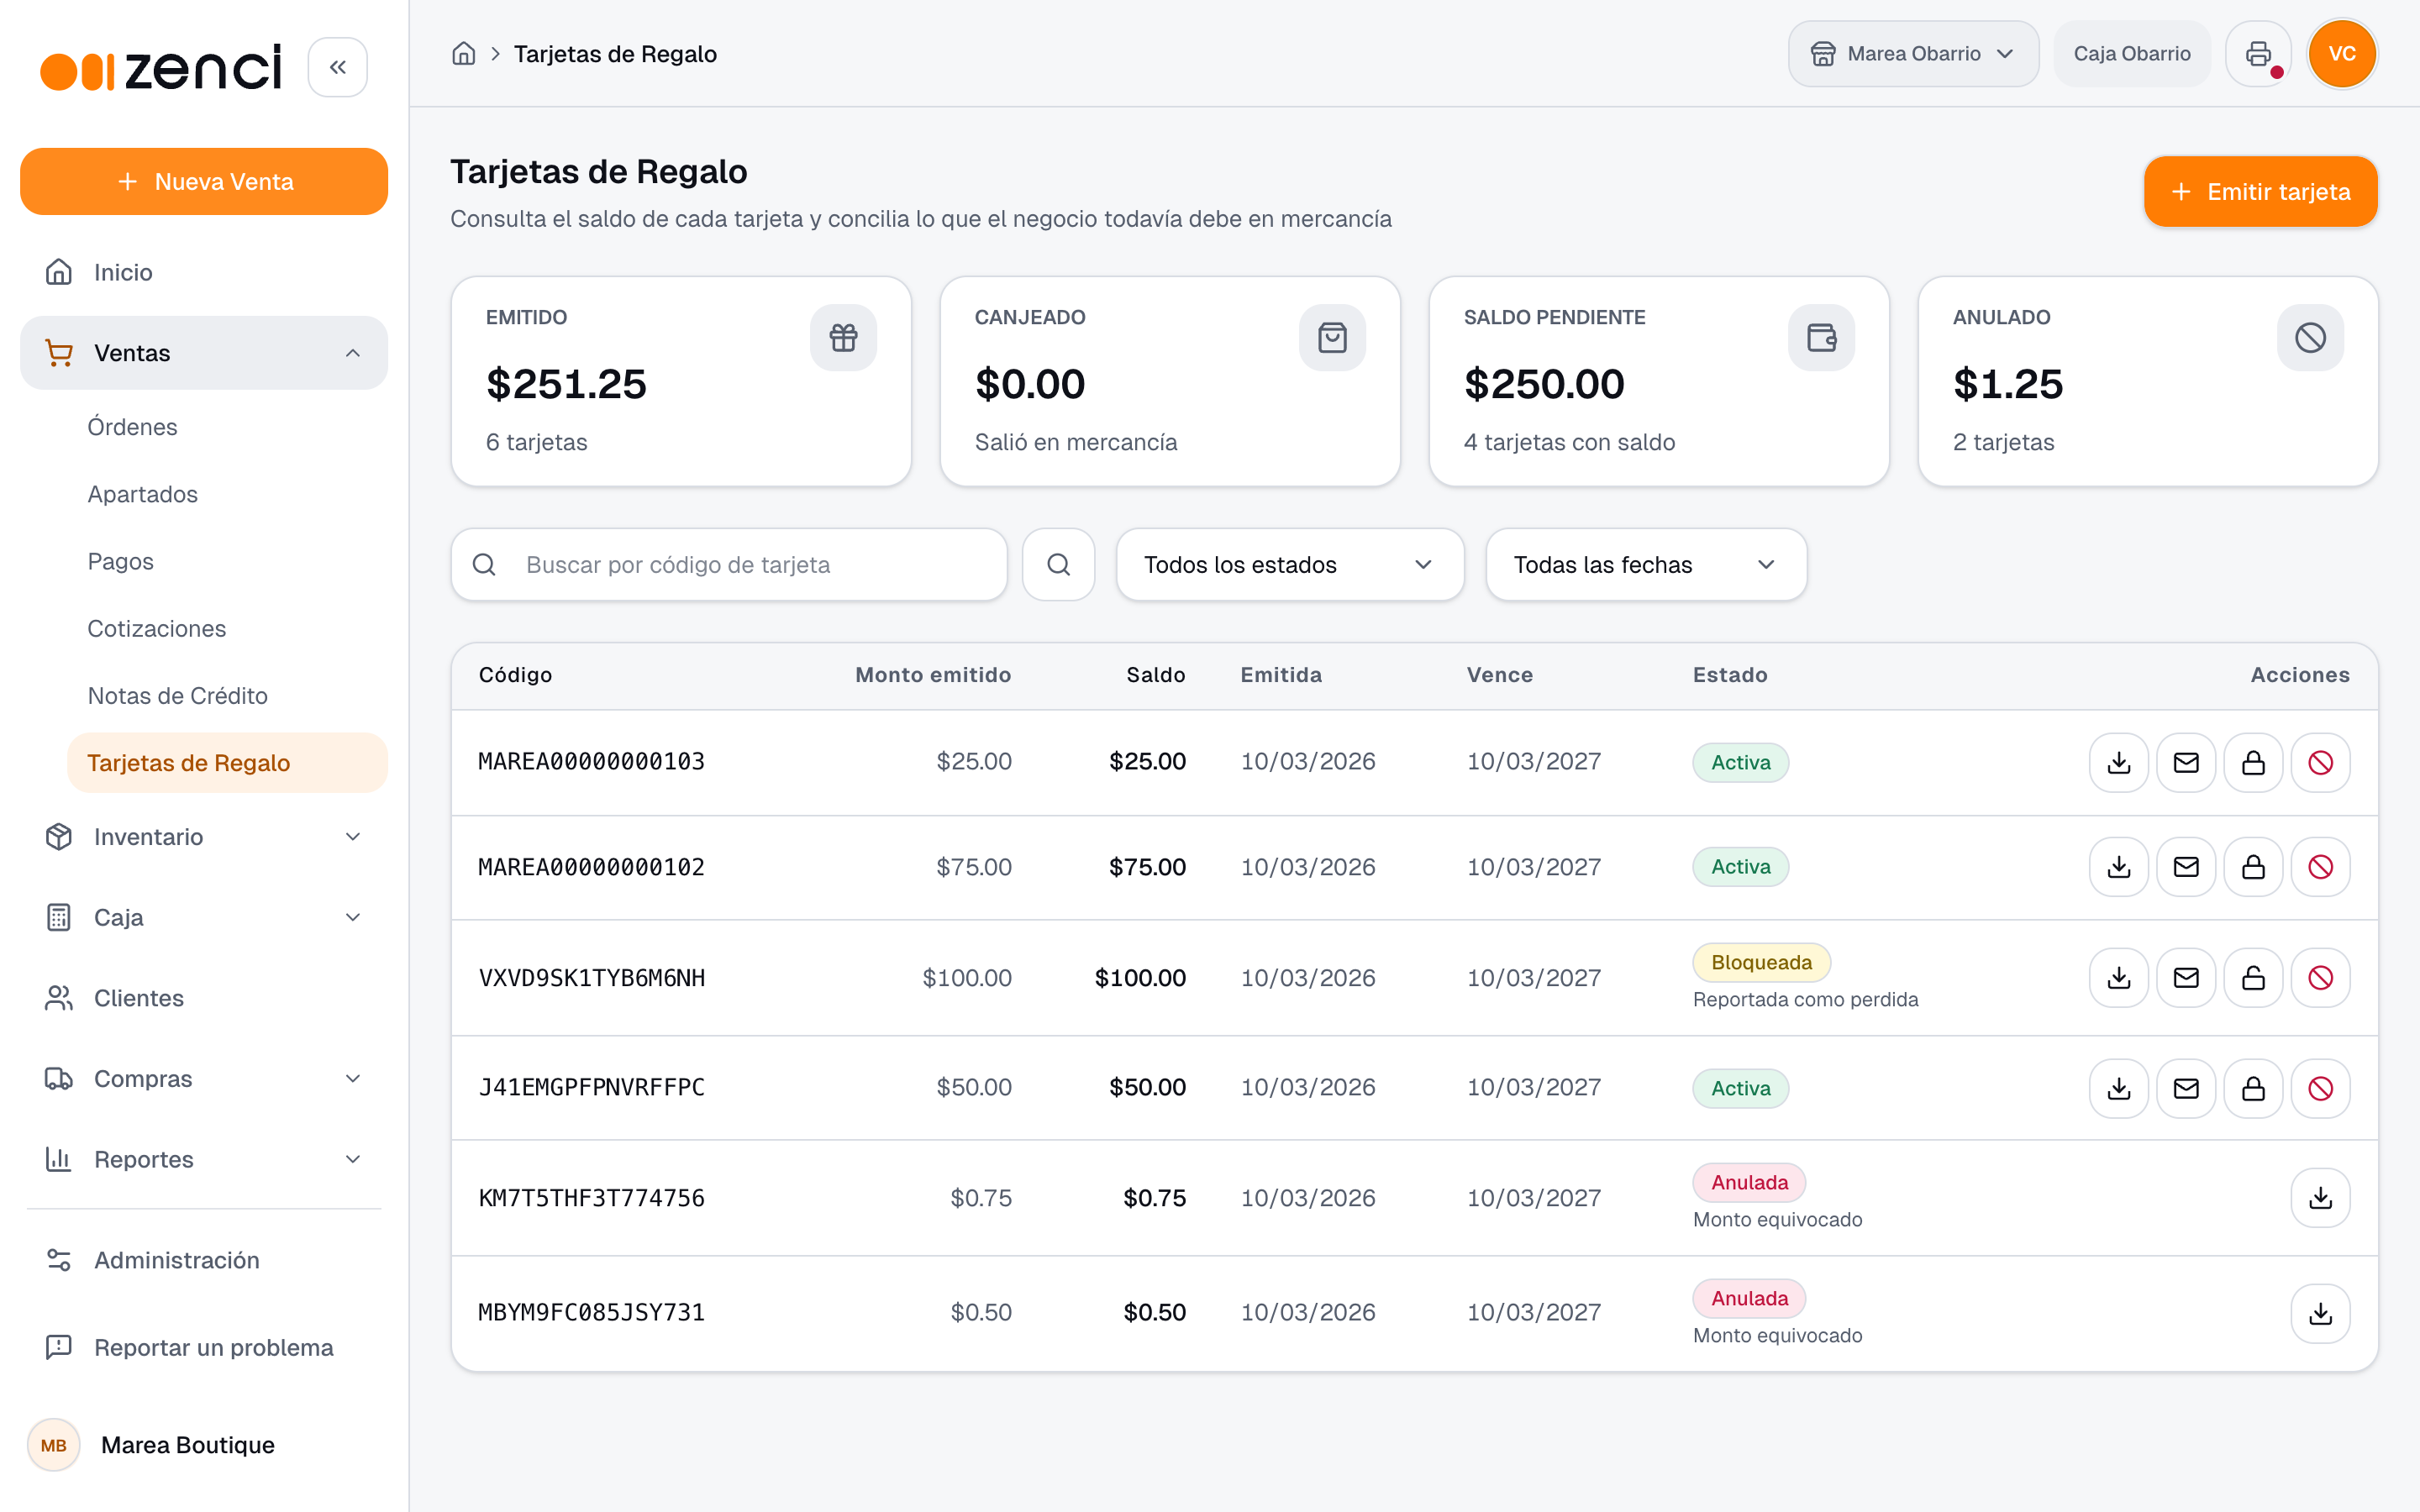Expand the Compras menu section
The height and width of the screenshot is (1512, 2420).
tap(204, 1079)
